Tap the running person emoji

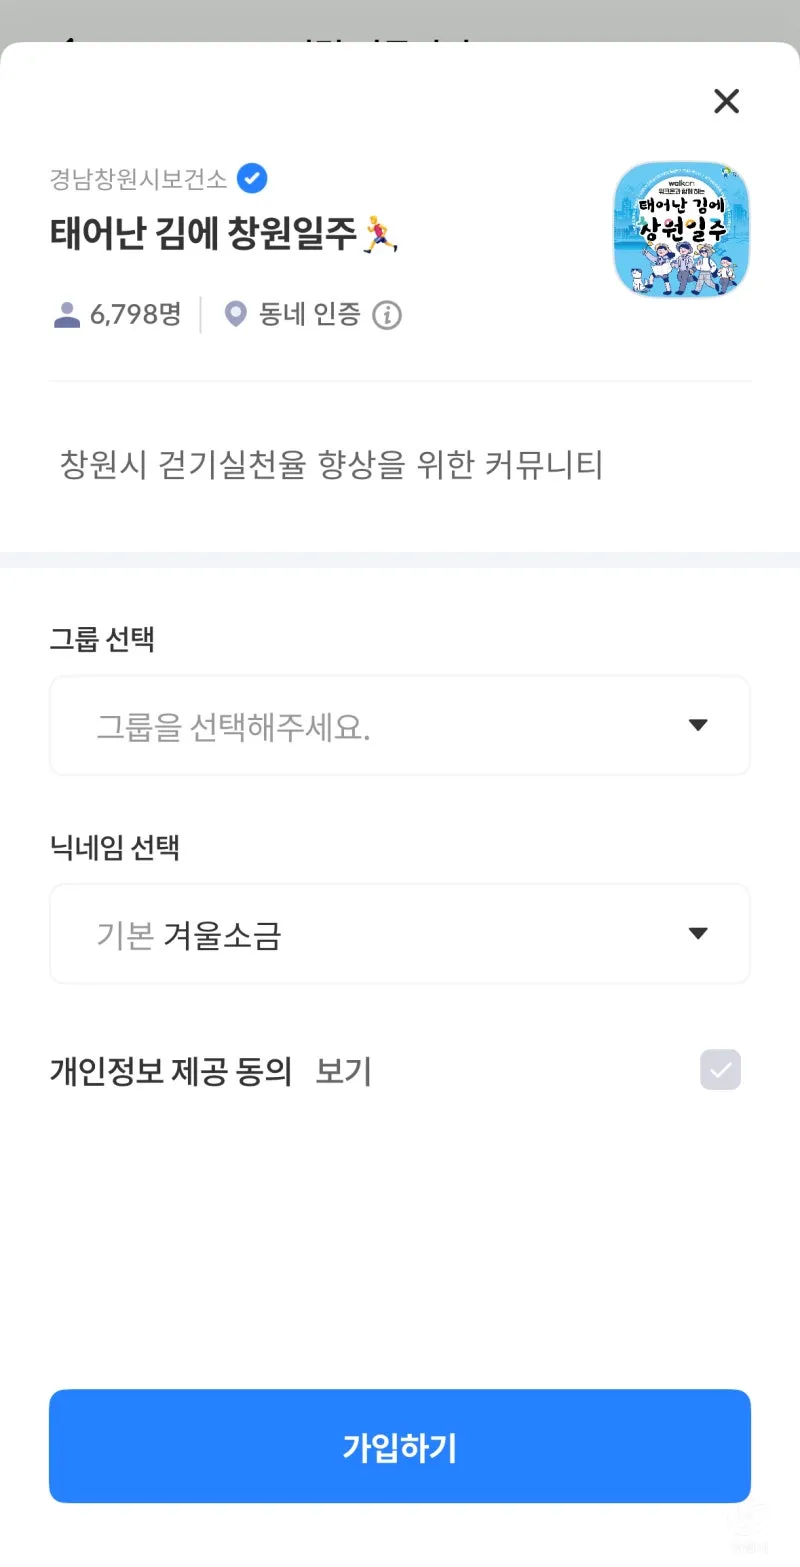tap(381, 233)
